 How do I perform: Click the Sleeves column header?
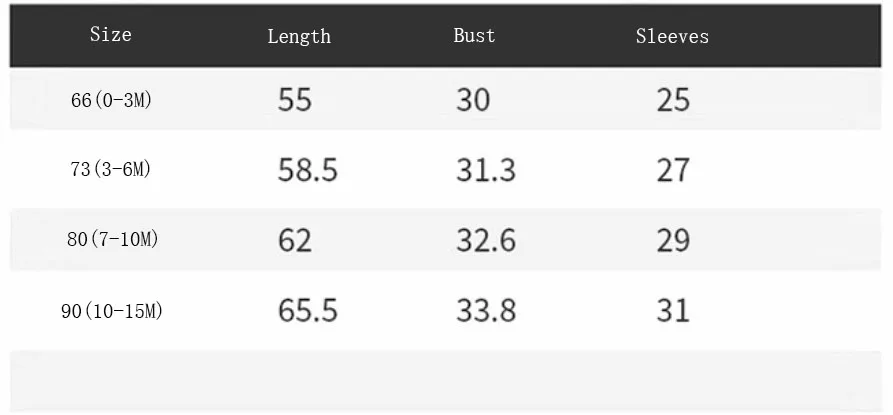[x=672, y=36]
